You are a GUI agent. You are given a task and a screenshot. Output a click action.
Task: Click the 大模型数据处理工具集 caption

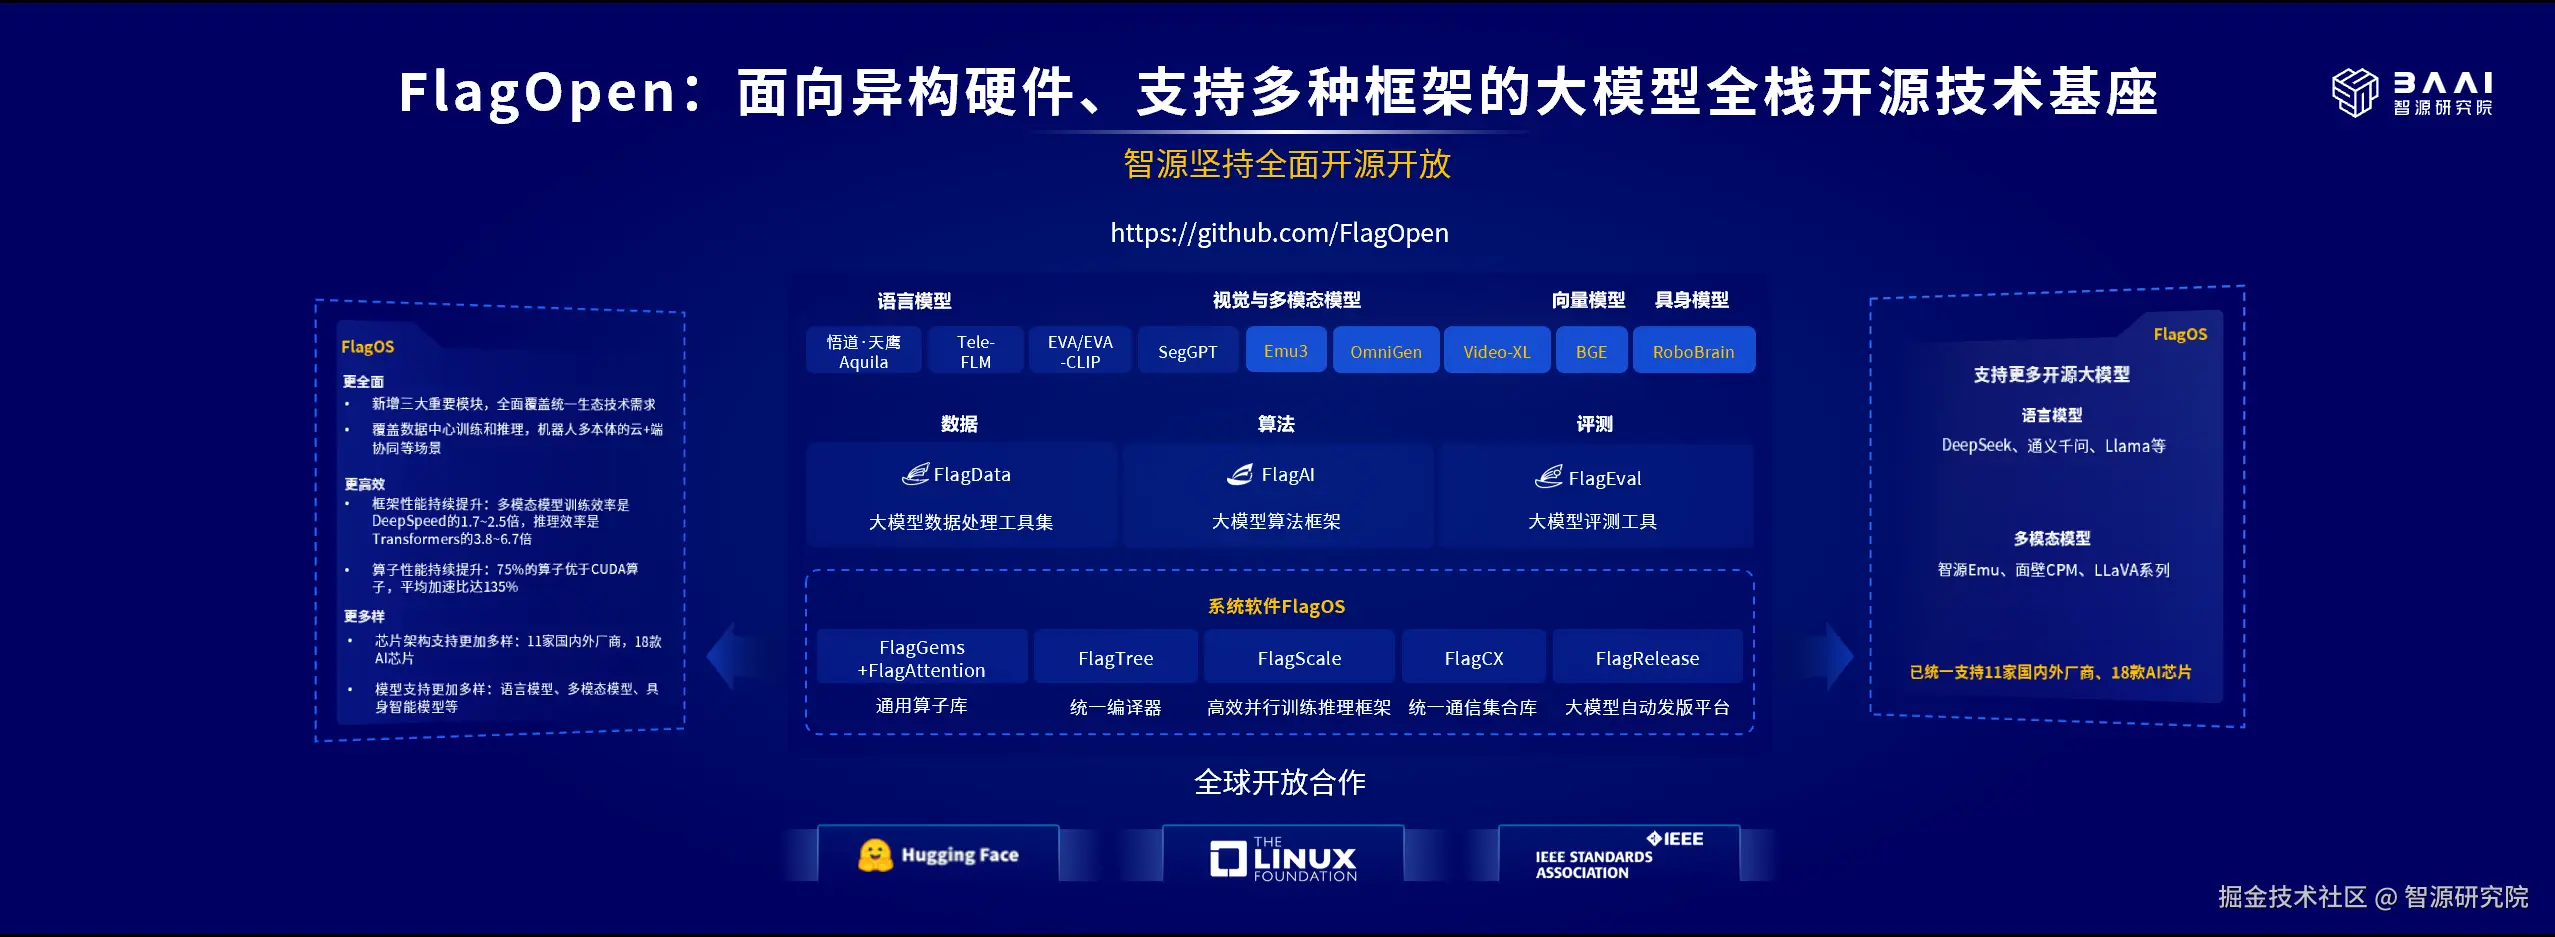960,522
